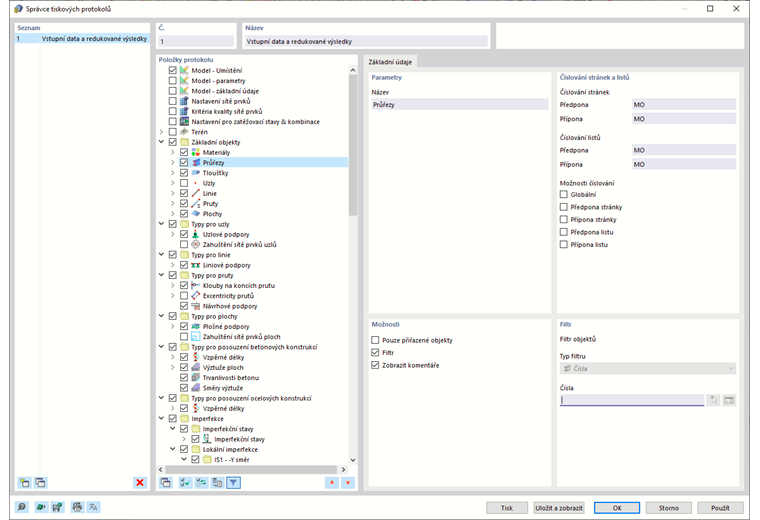Check Přípona listu checkbox
This screenshot has width=760, height=520.
[564, 245]
